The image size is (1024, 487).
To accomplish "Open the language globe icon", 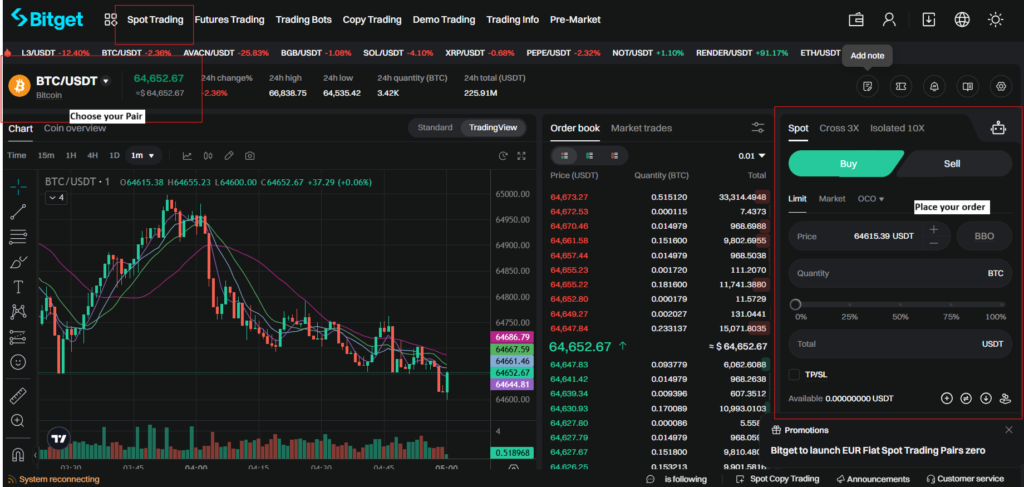I will [x=962, y=20].
